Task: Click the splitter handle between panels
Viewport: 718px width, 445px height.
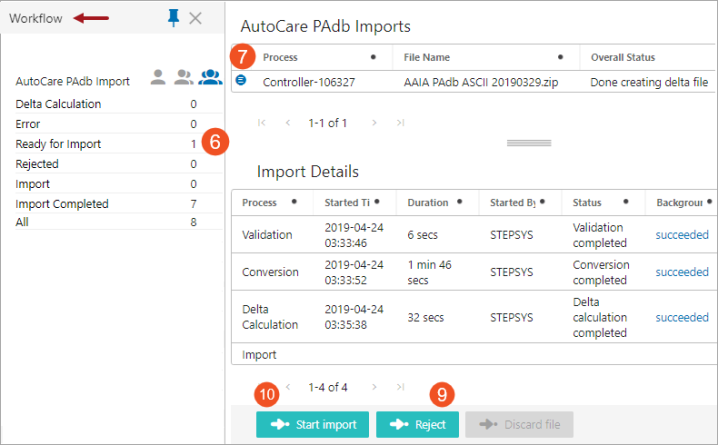Action: [x=529, y=143]
